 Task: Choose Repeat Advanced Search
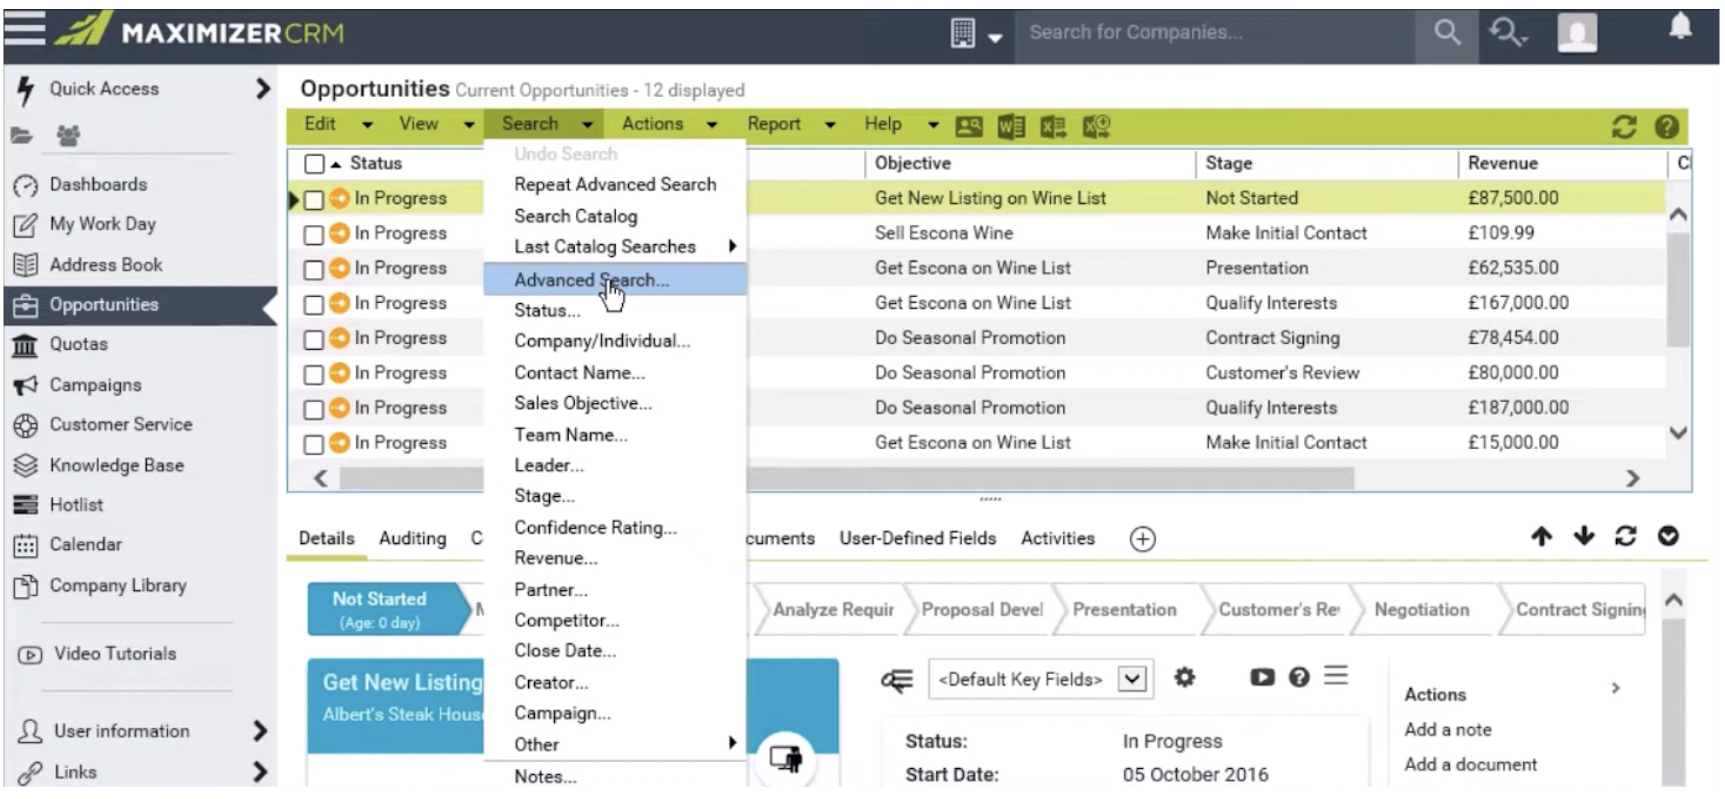tap(615, 185)
